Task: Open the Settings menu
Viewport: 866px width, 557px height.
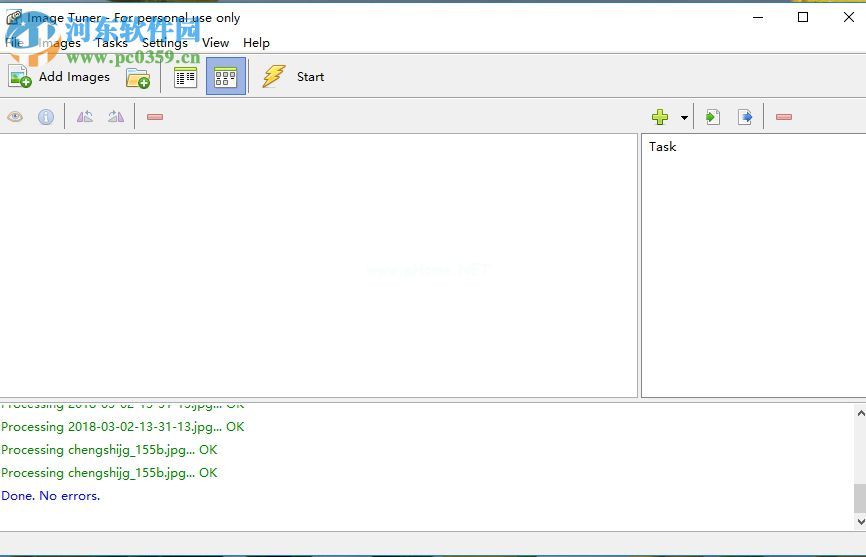Action: pyautogui.click(x=164, y=43)
